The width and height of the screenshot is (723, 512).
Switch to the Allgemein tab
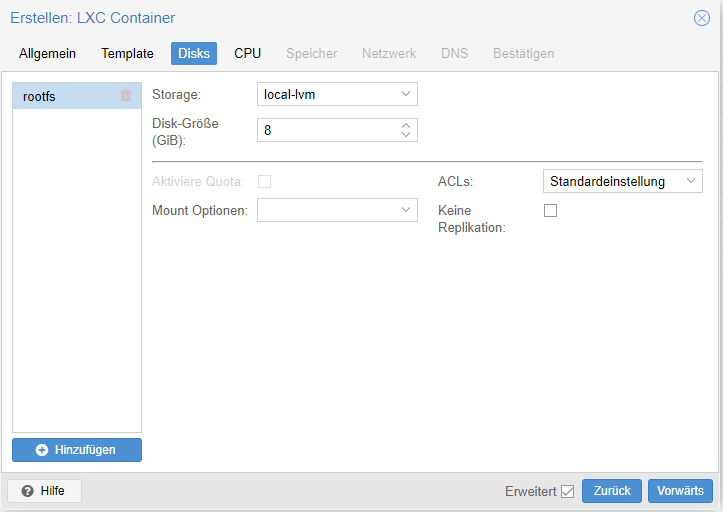point(48,53)
